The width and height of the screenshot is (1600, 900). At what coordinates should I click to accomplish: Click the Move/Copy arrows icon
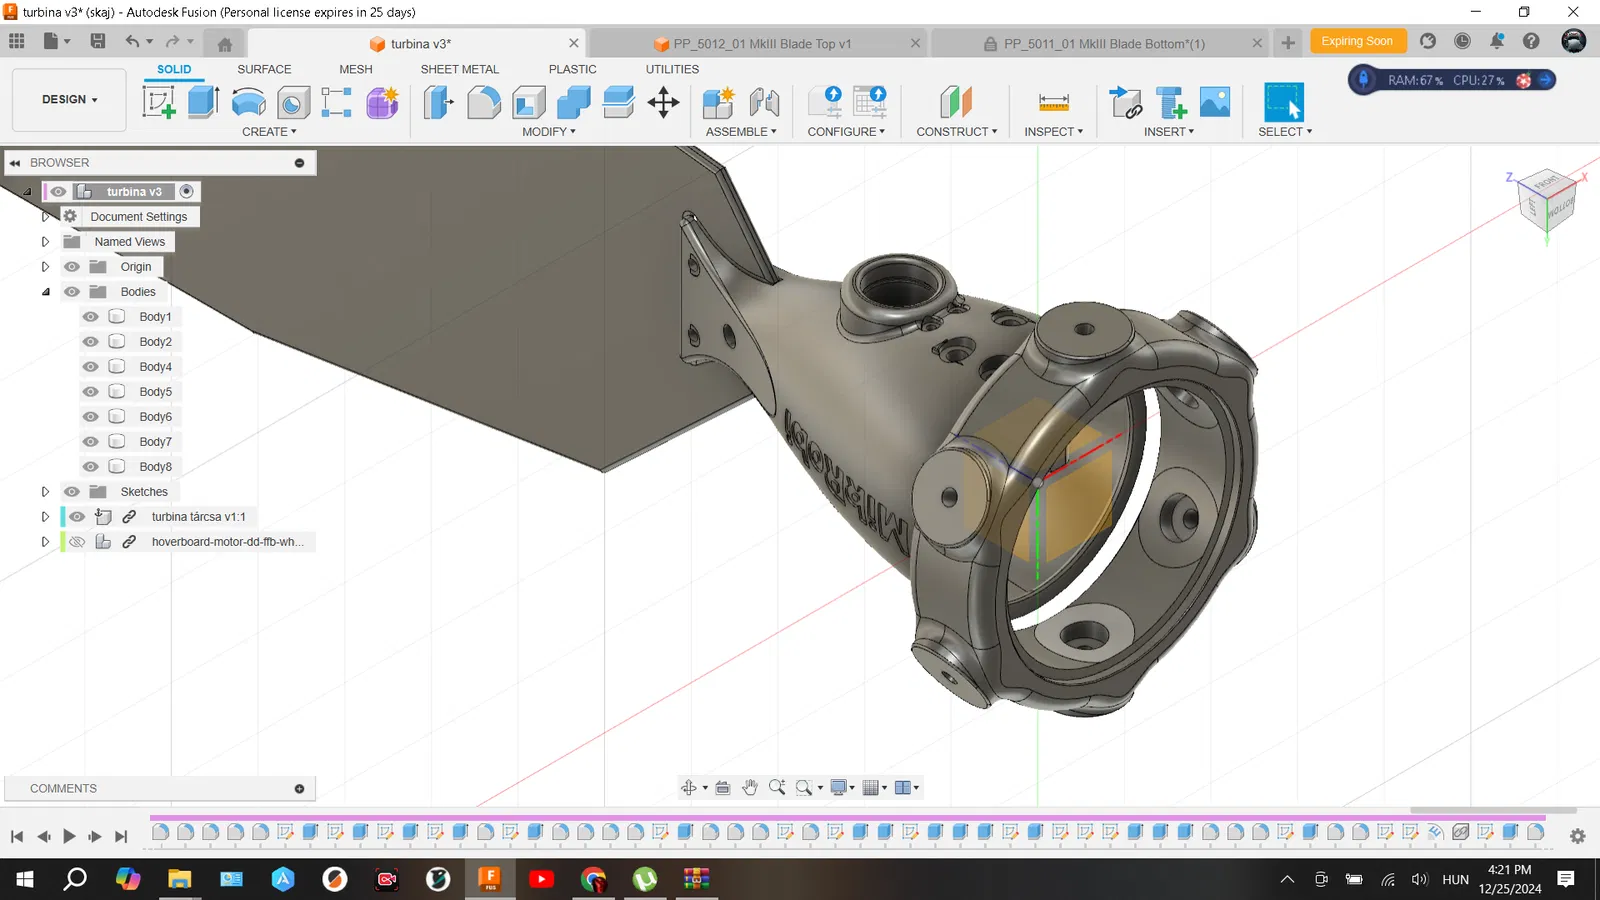pos(663,102)
